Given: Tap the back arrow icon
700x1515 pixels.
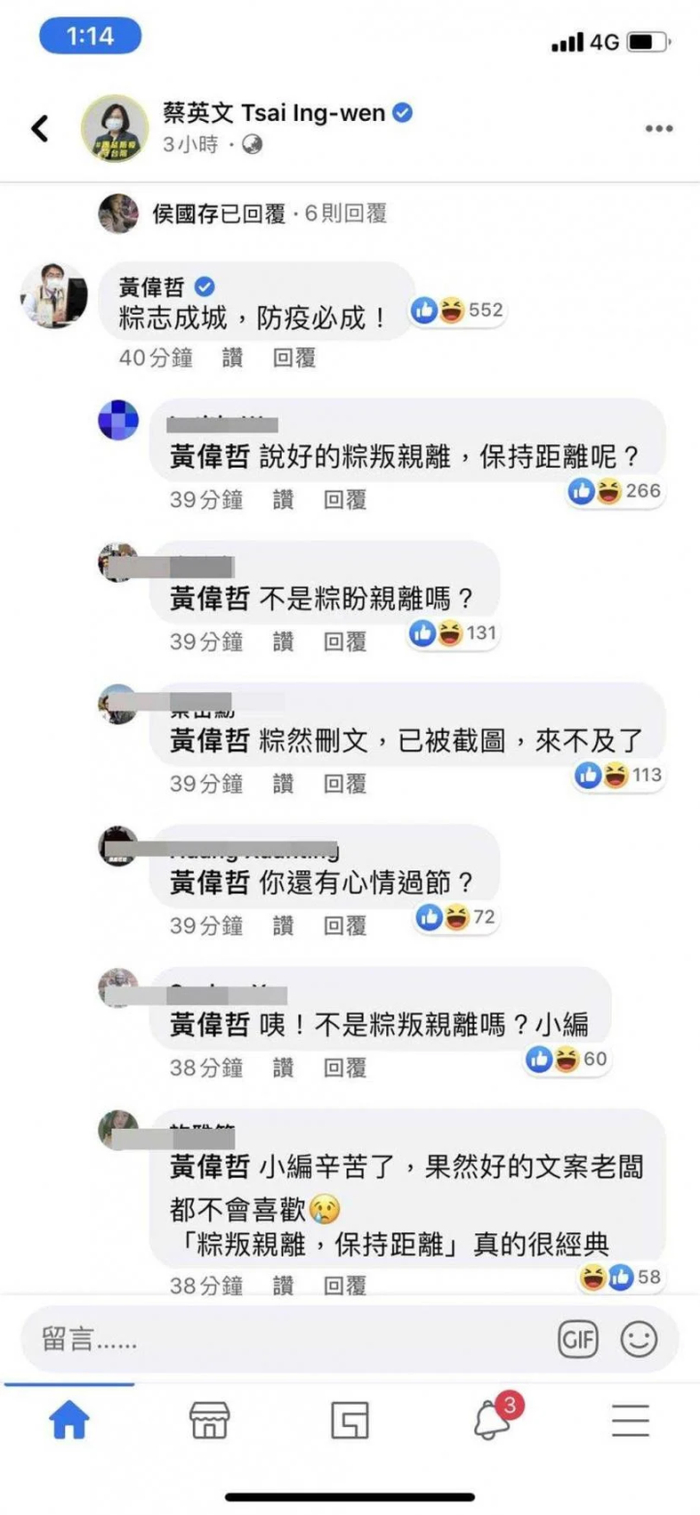Looking at the screenshot, I should click(40, 129).
